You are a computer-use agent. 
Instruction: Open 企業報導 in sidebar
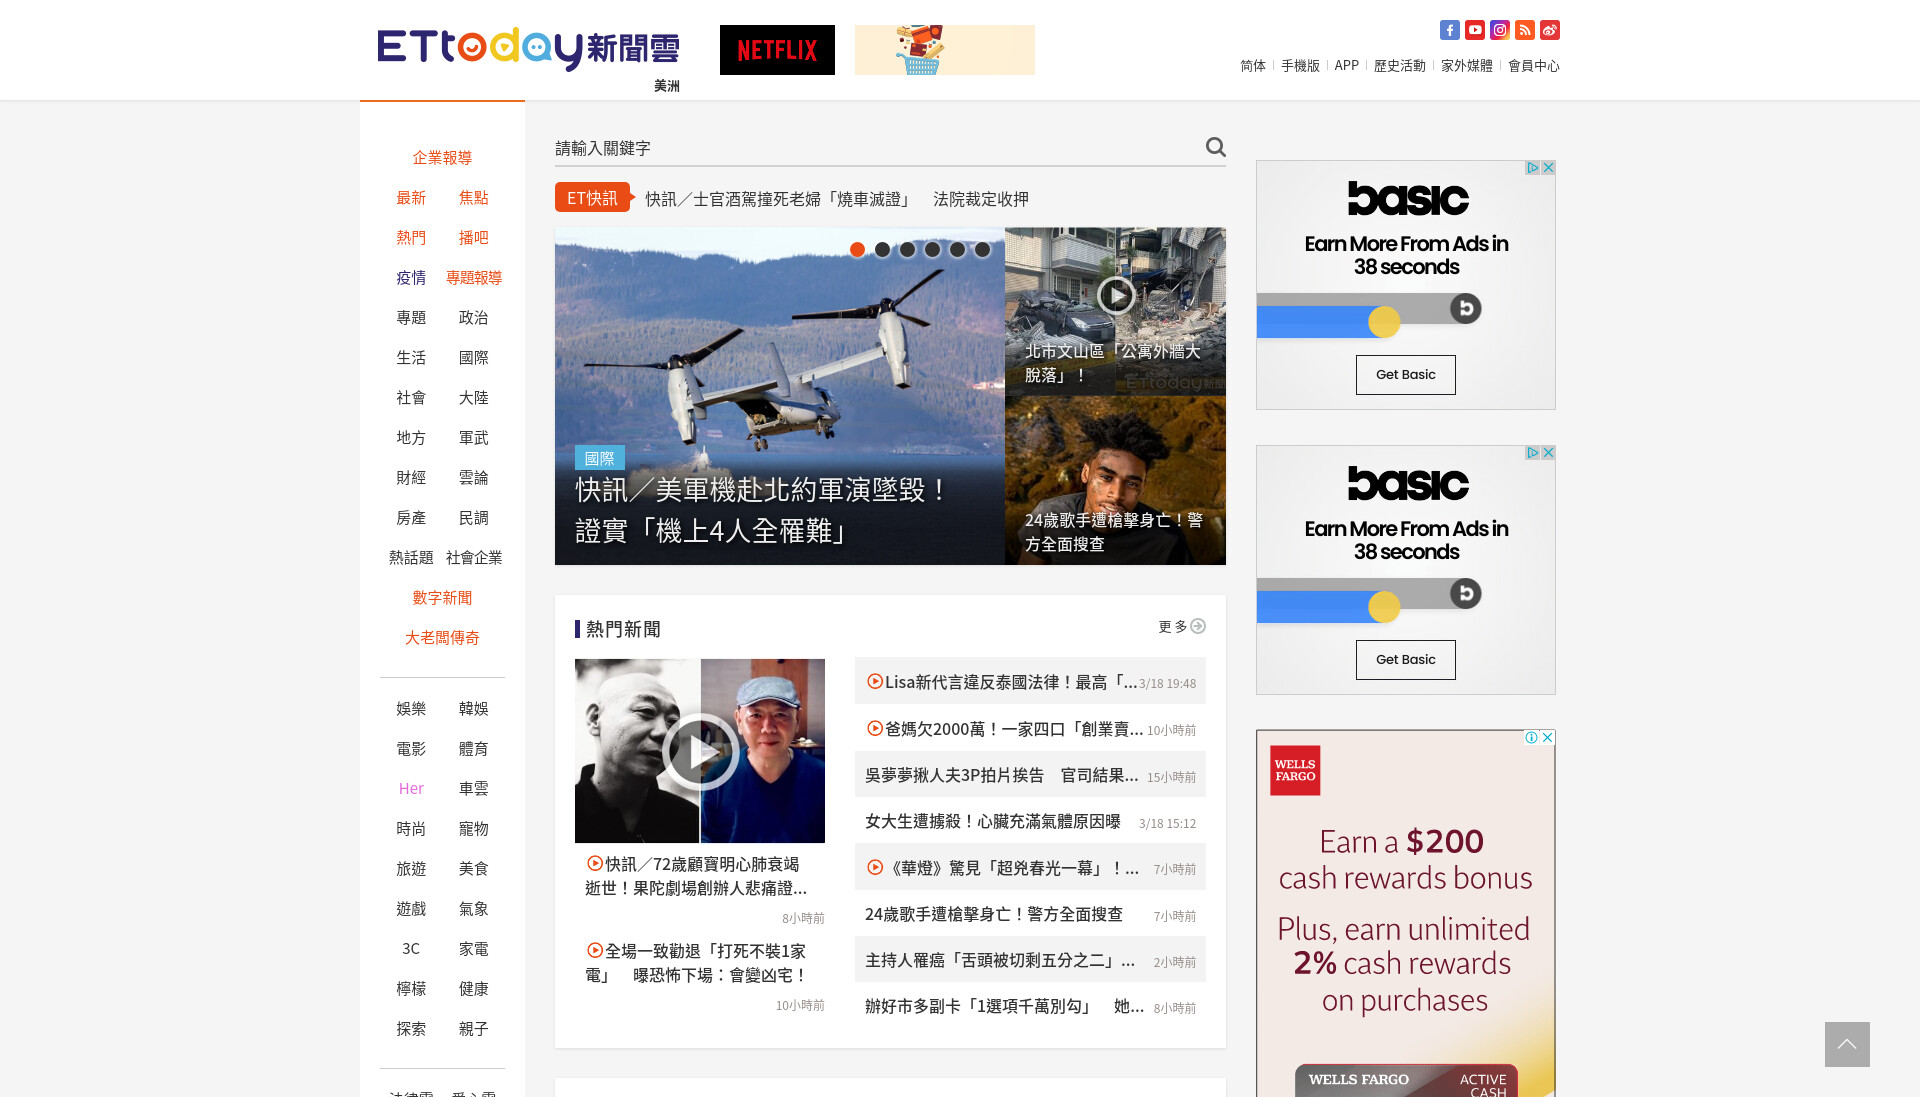[x=442, y=158]
